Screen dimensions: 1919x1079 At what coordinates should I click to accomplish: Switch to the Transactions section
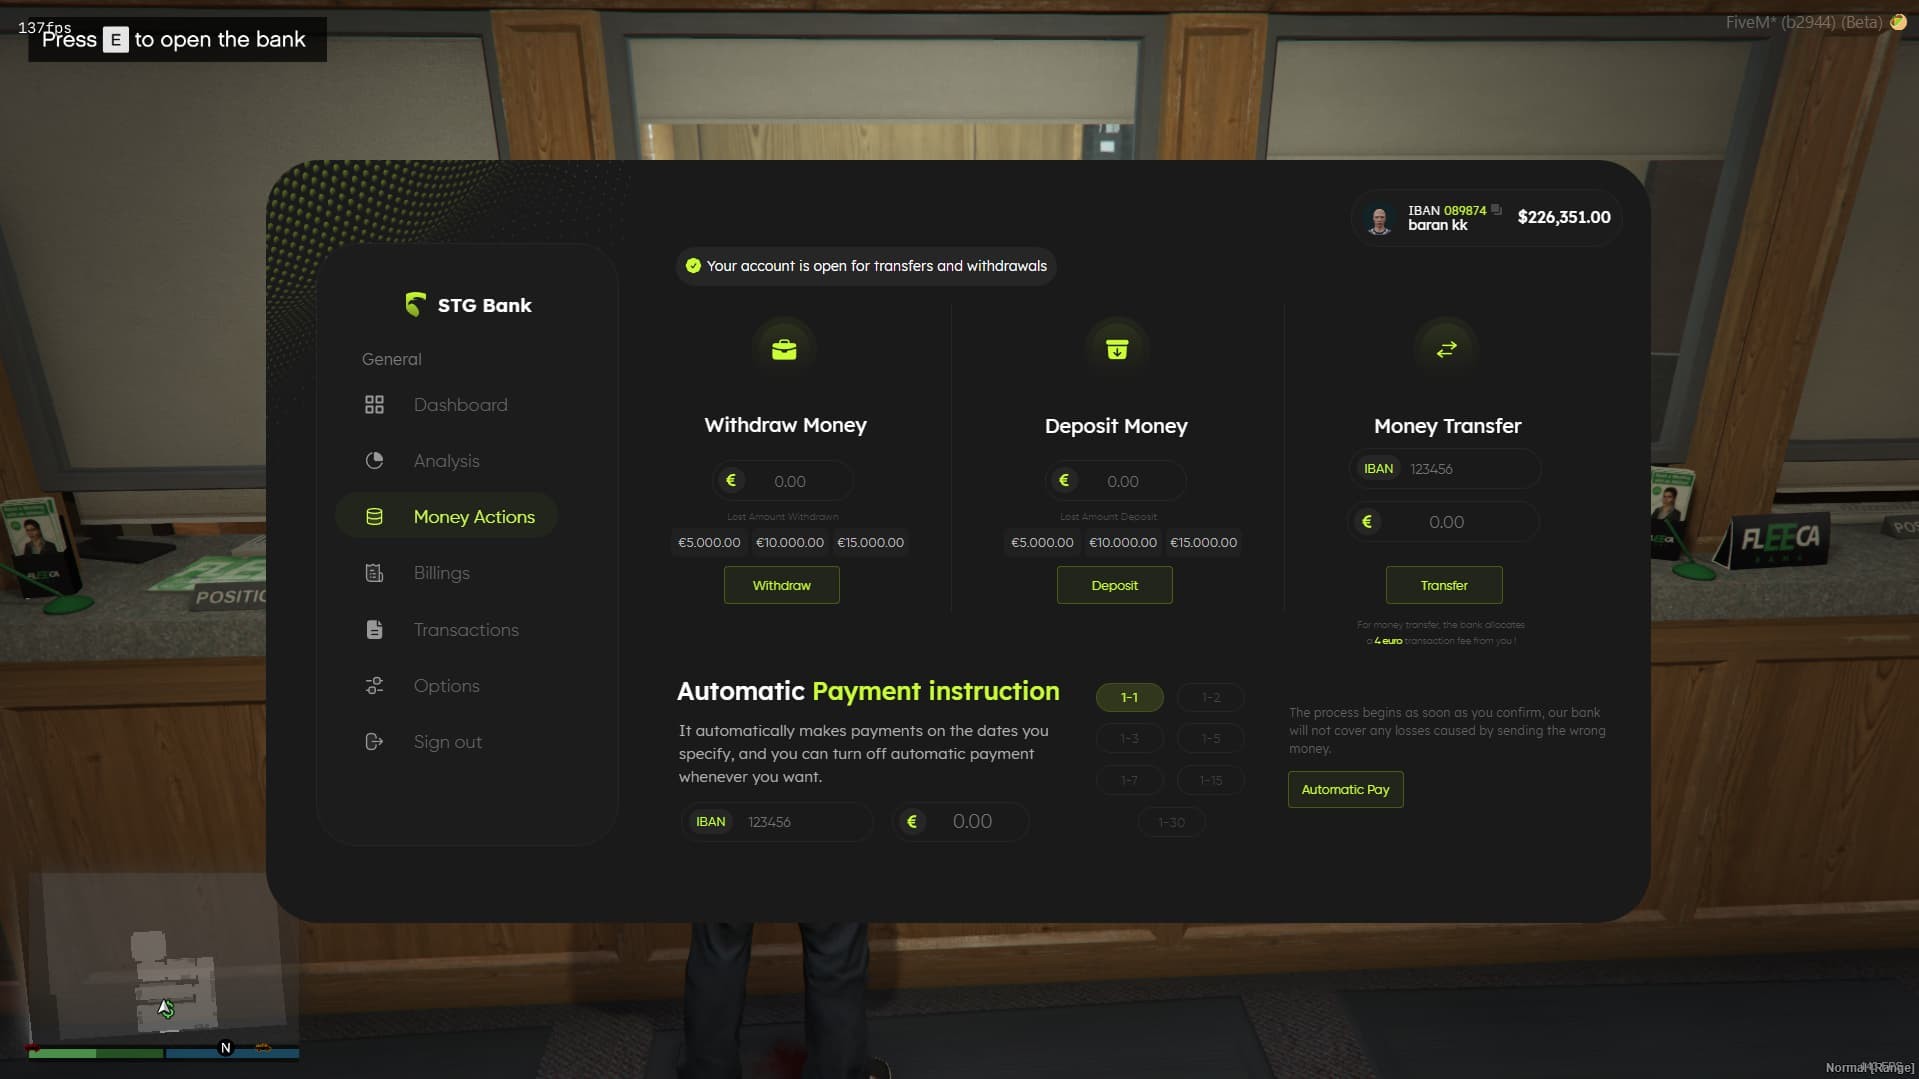pos(466,629)
